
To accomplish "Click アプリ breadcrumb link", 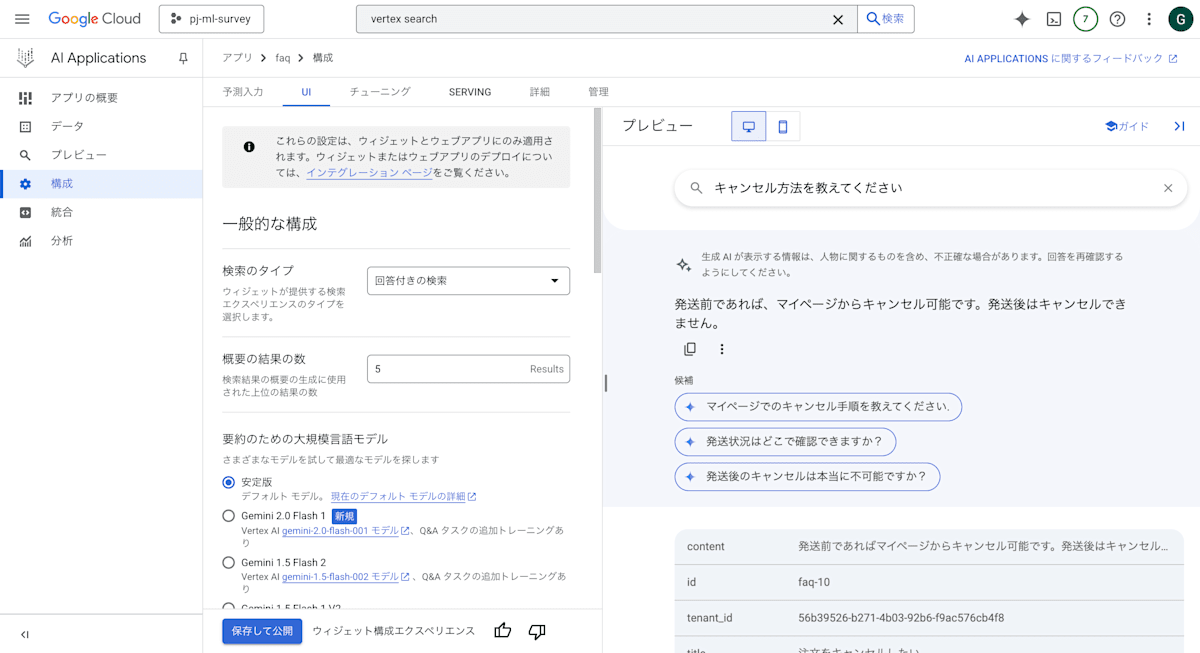I will point(237,58).
